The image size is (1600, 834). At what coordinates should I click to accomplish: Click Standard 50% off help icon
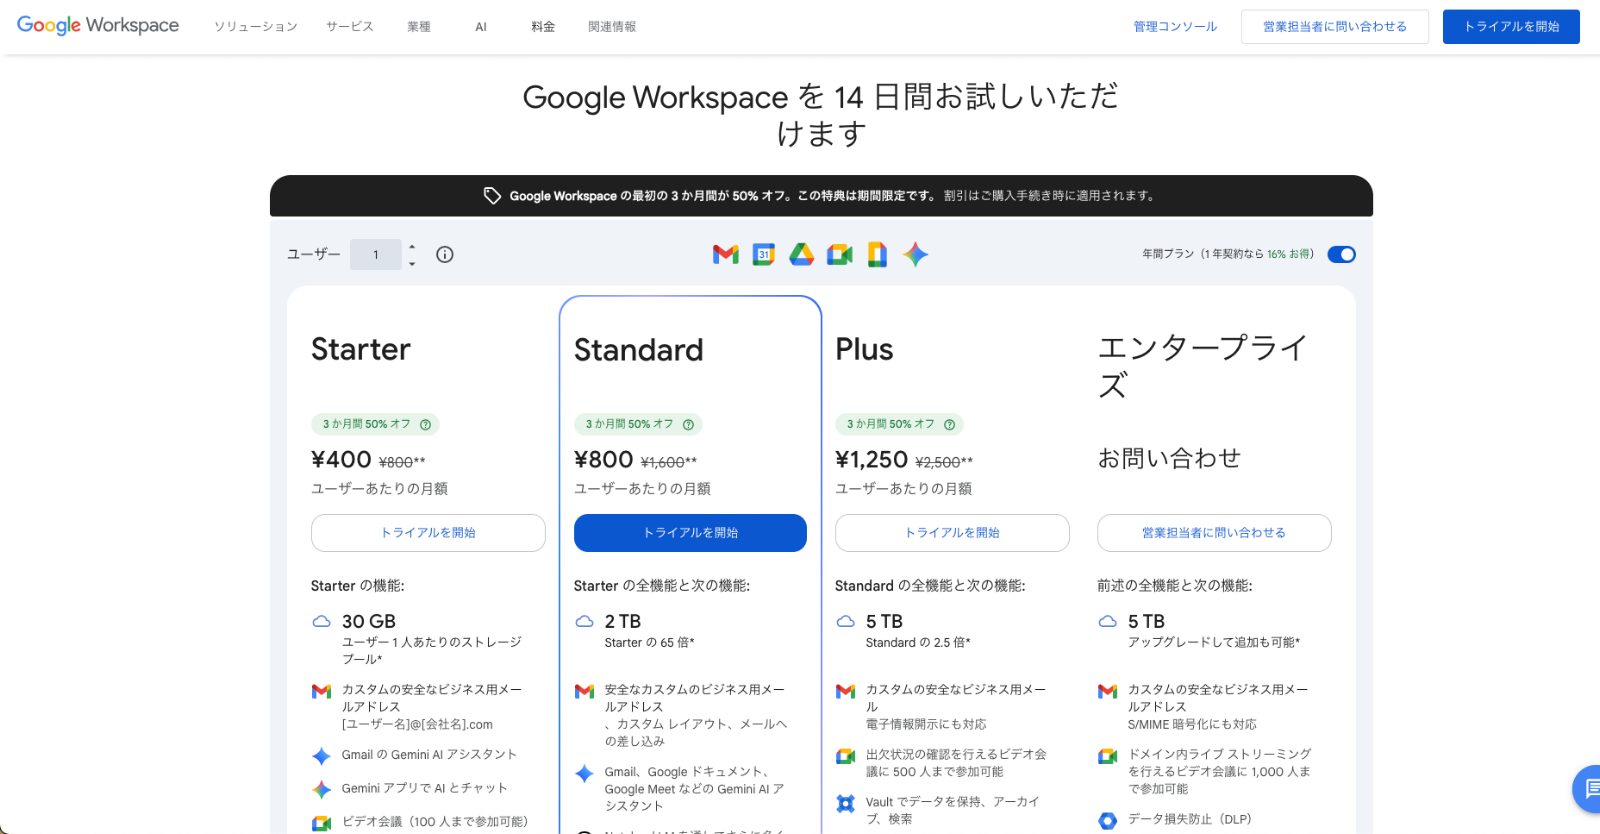[x=688, y=425]
